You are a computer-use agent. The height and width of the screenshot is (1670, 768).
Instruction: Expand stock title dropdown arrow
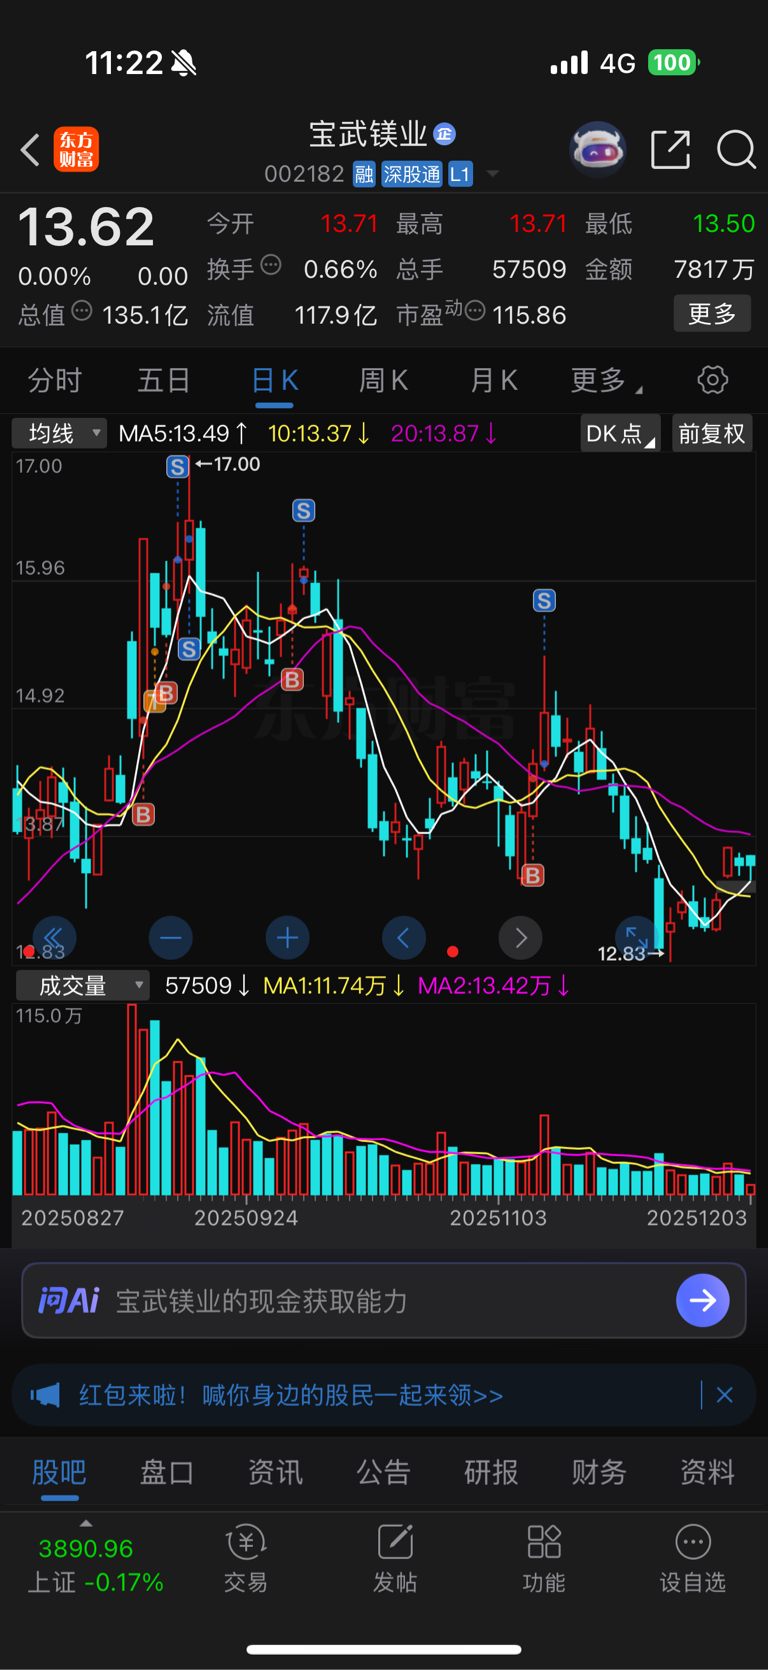(493, 174)
